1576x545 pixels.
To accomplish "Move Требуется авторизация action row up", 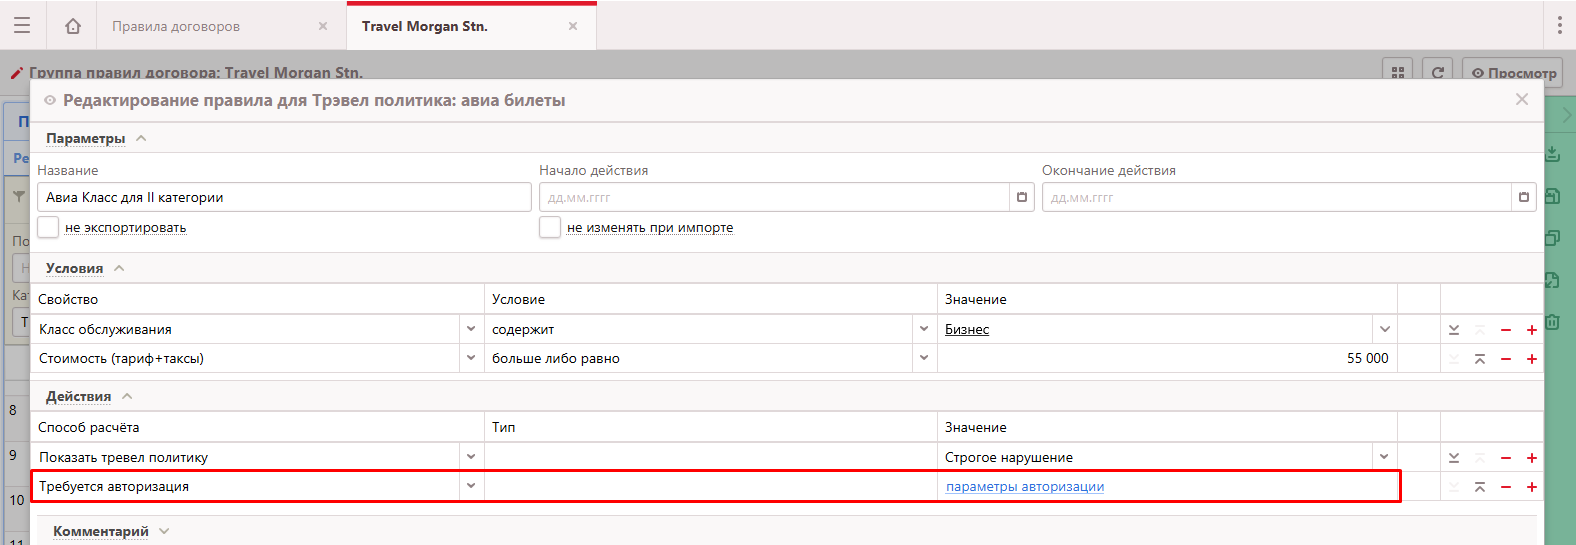I will 1479,487.
